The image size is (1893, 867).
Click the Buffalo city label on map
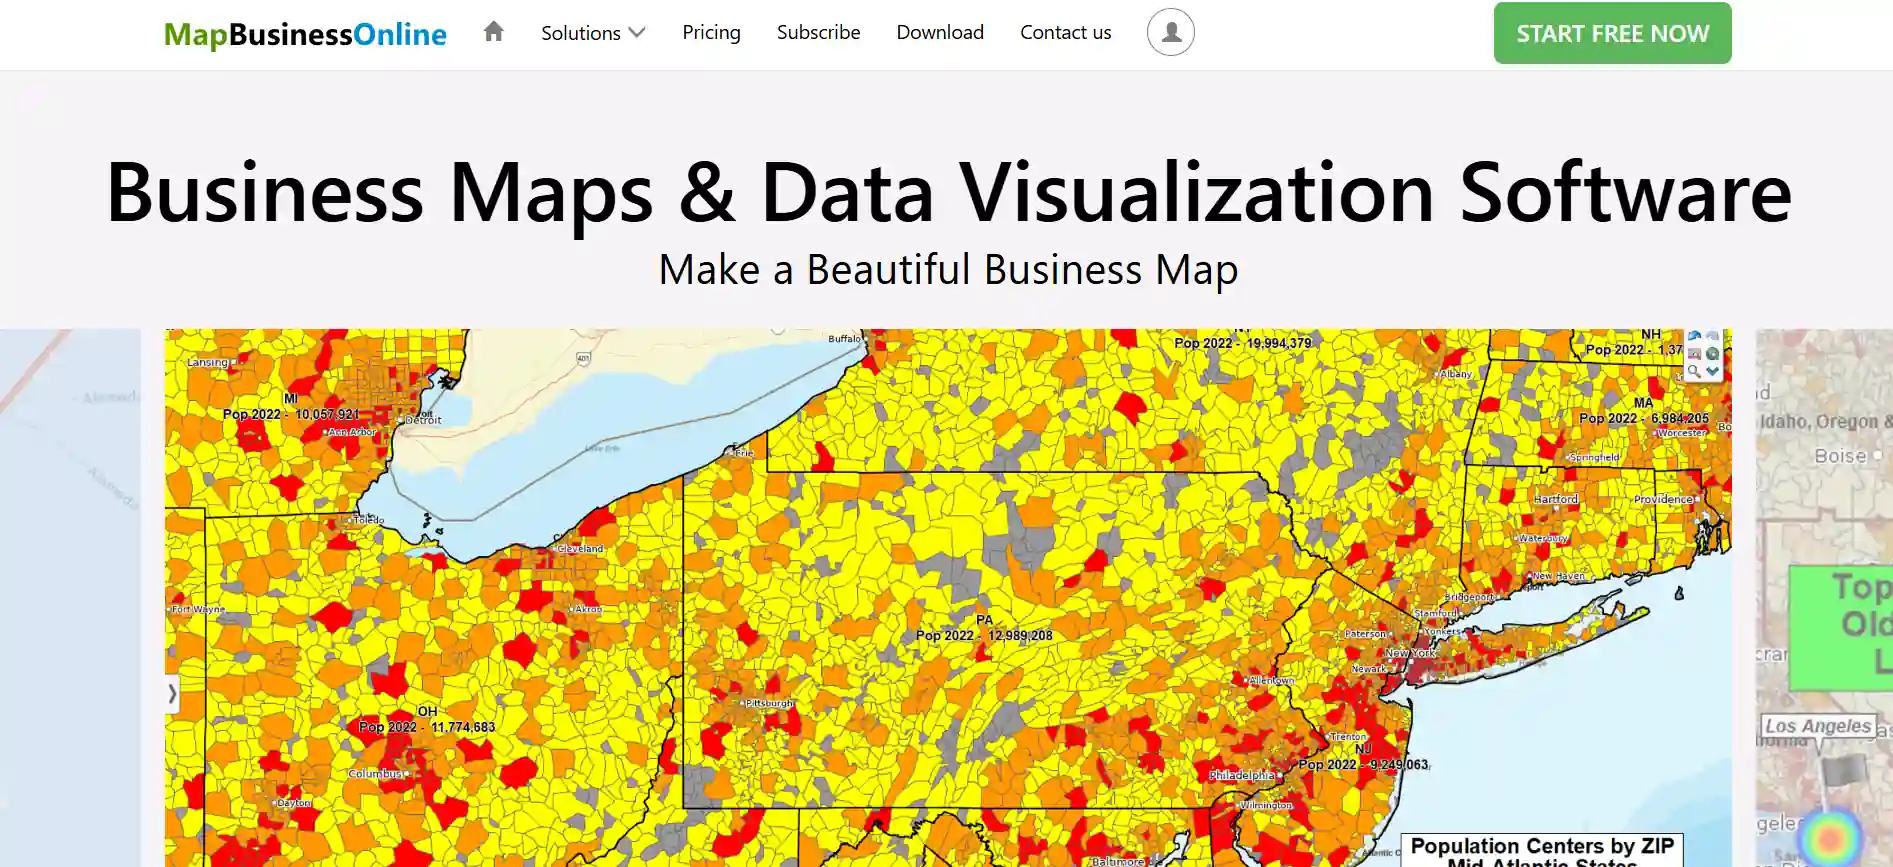pos(844,339)
